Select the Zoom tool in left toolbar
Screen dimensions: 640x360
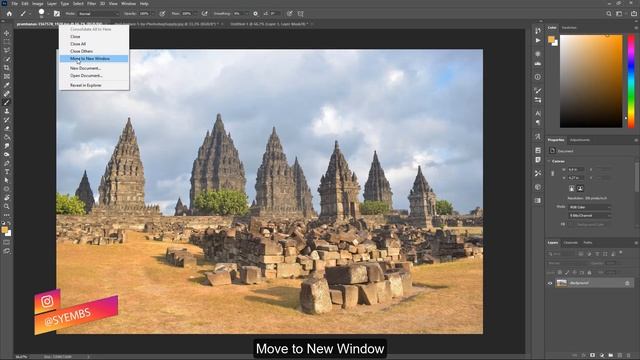[7, 206]
